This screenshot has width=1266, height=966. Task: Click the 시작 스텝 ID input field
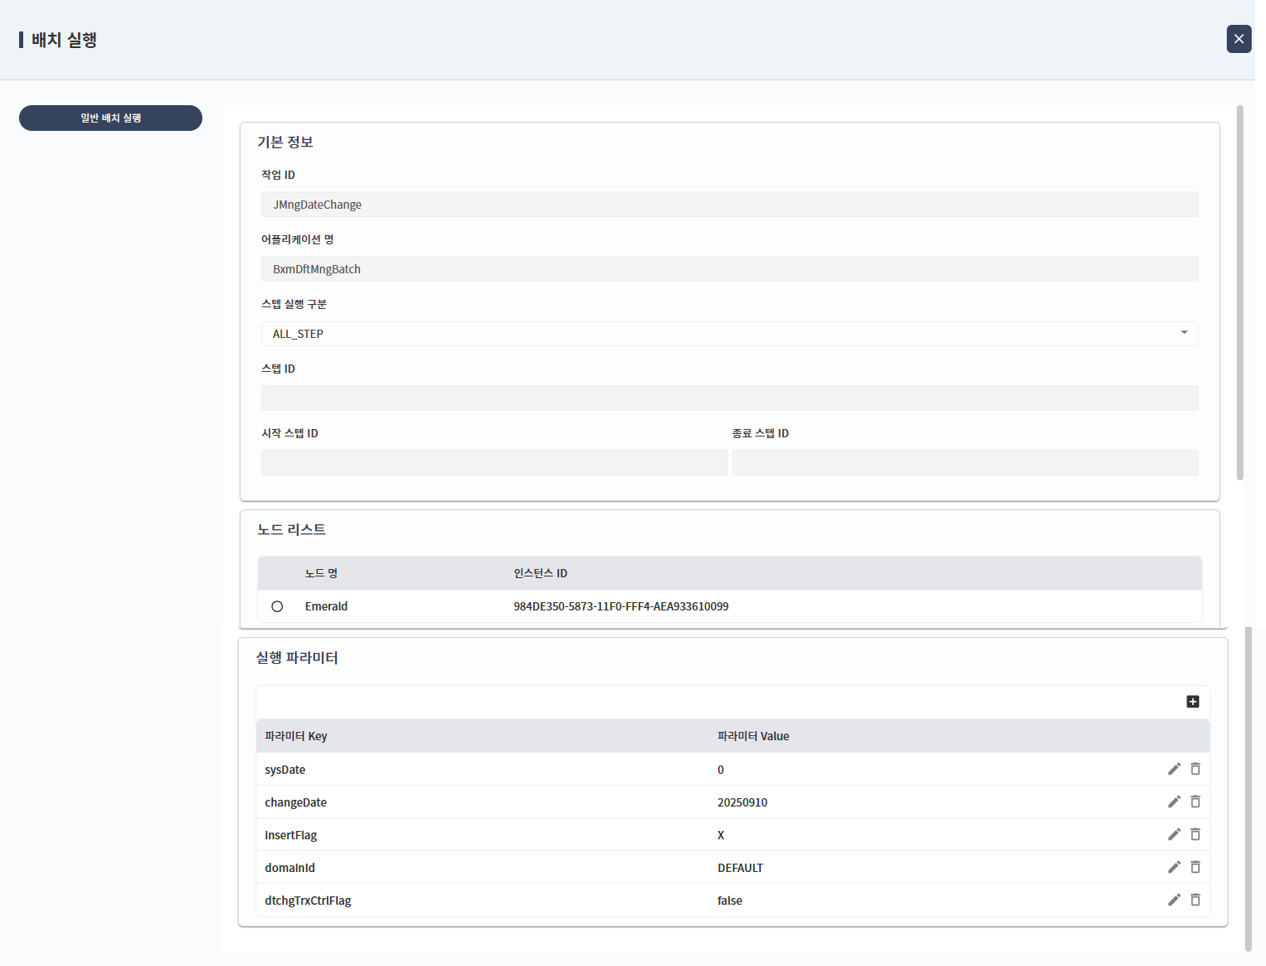pos(494,463)
